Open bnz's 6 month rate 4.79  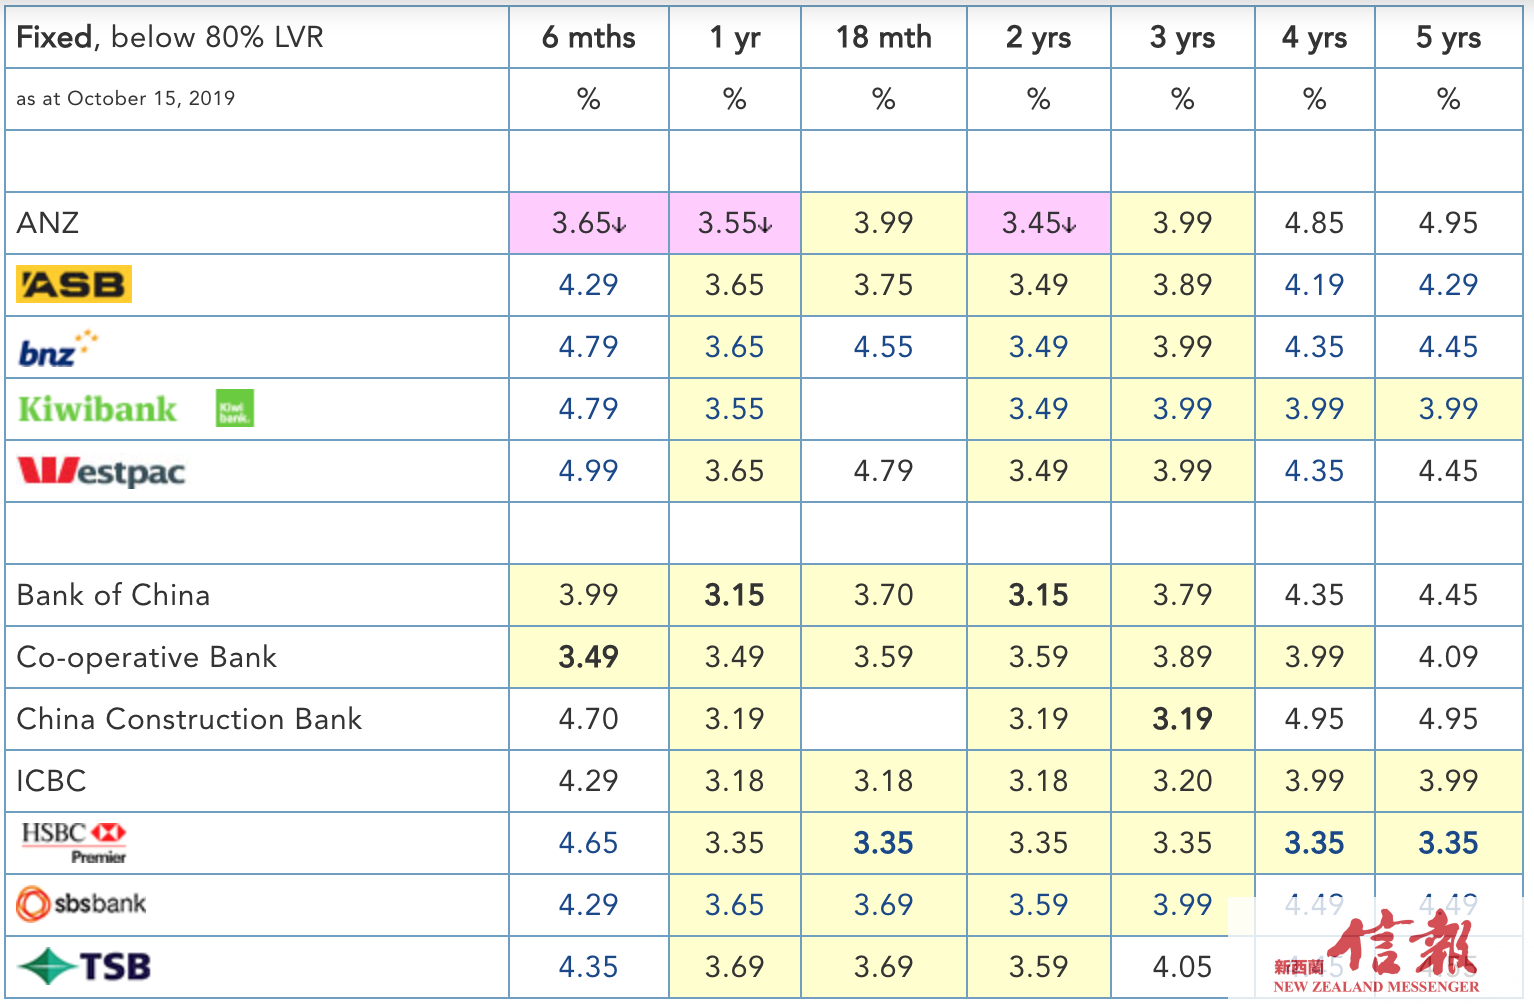(589, 347)
